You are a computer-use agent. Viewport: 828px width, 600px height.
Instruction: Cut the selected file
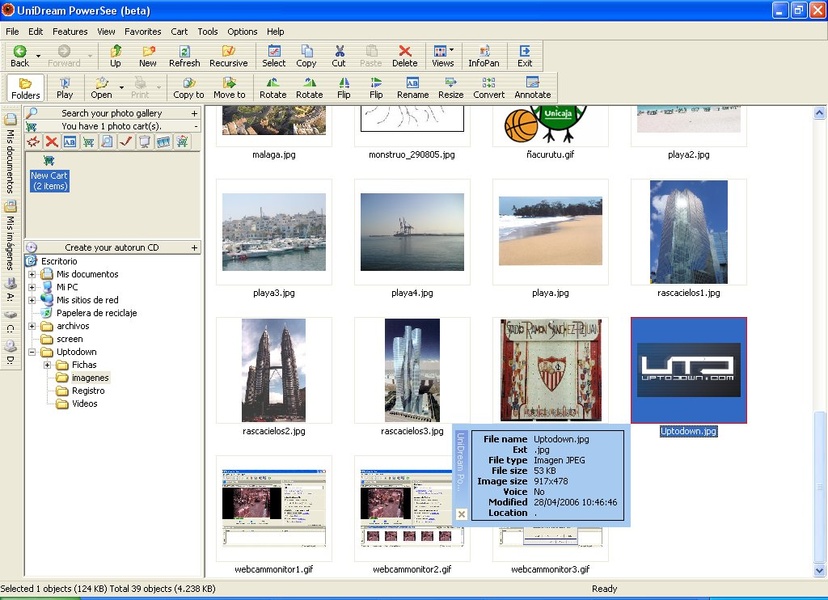pyautogui.click(x=338, y=55)
